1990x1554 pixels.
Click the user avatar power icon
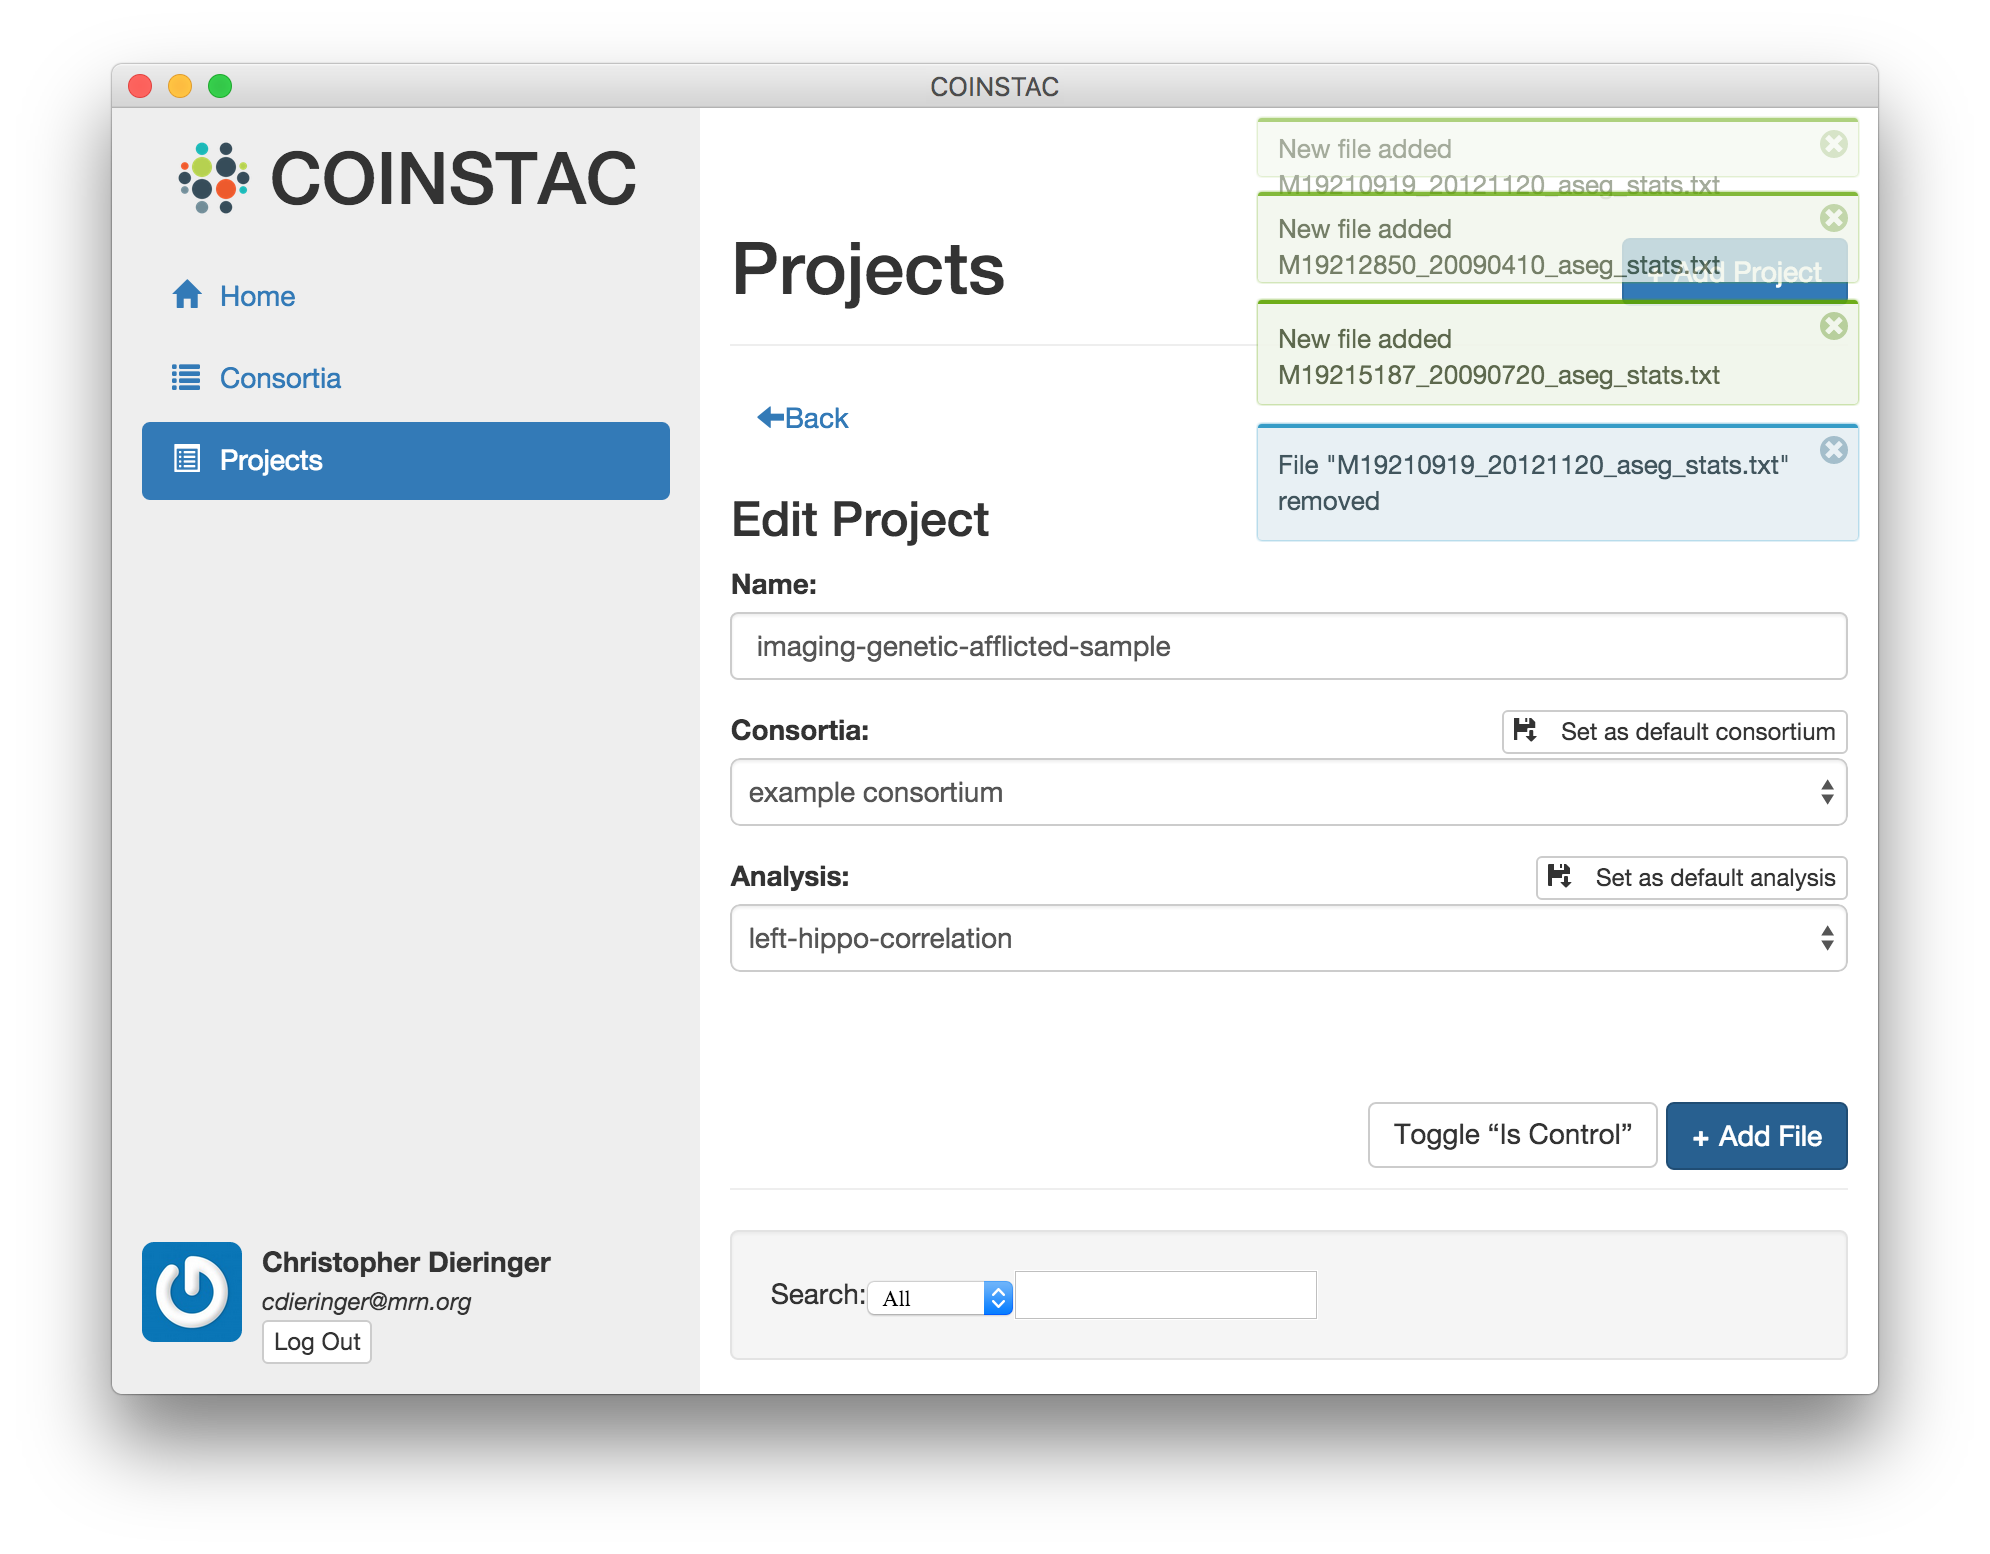(192, 1291)
